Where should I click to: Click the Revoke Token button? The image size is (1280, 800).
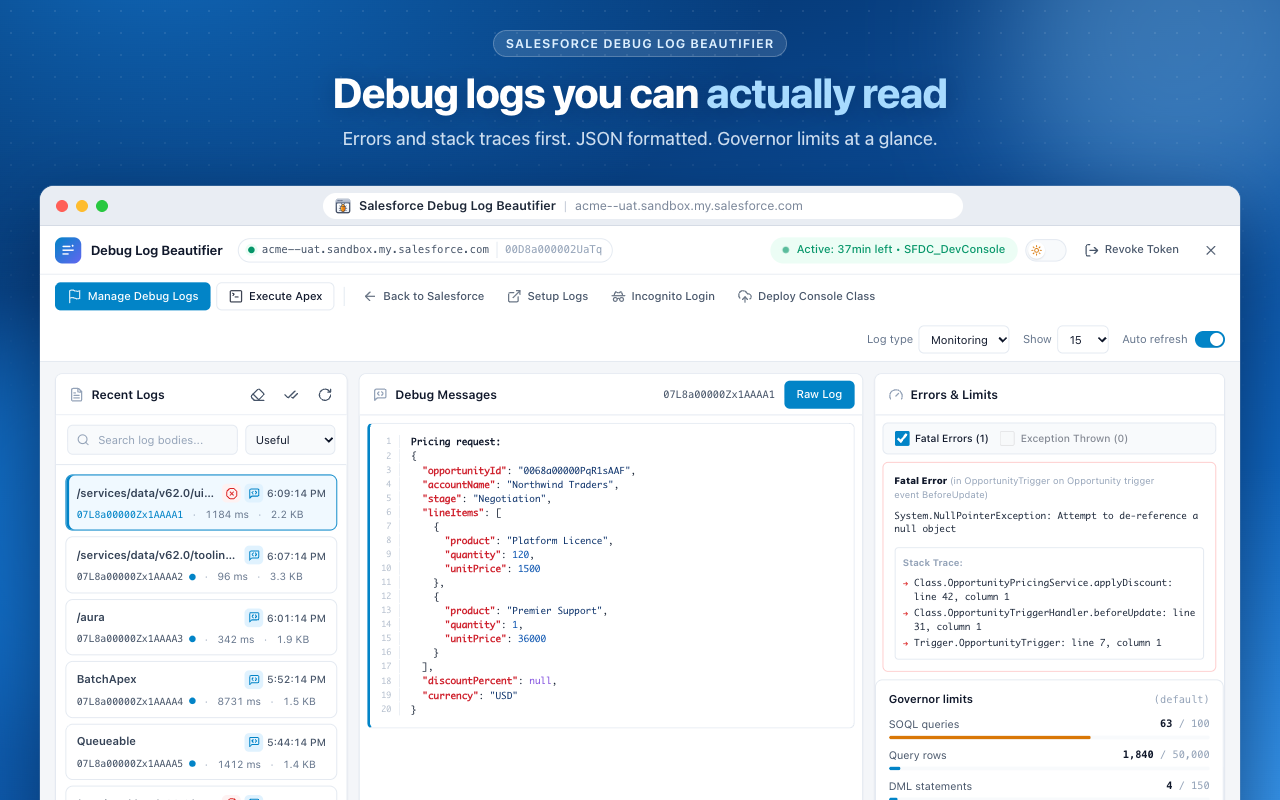[x=1132, y=250]
